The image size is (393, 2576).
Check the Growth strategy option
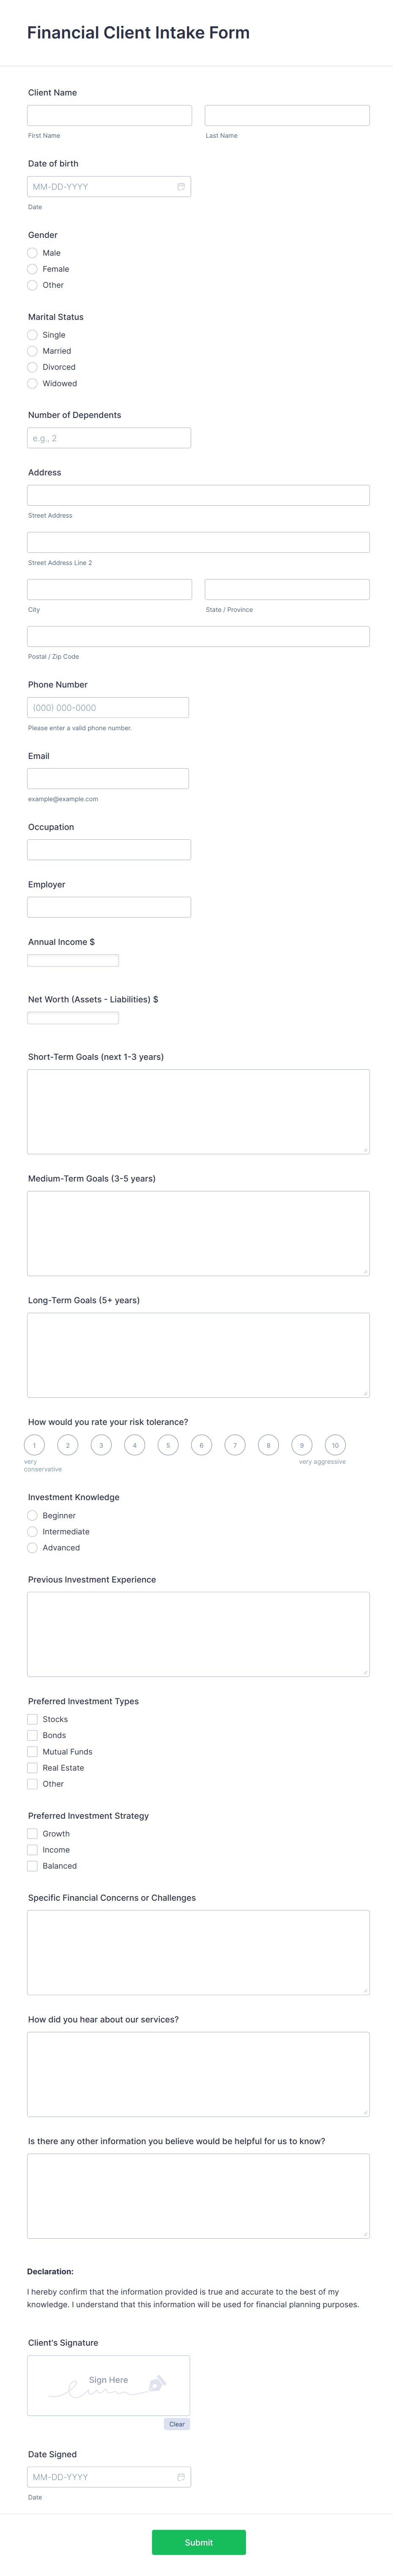pyautogui.click(x=32, y=1833)
